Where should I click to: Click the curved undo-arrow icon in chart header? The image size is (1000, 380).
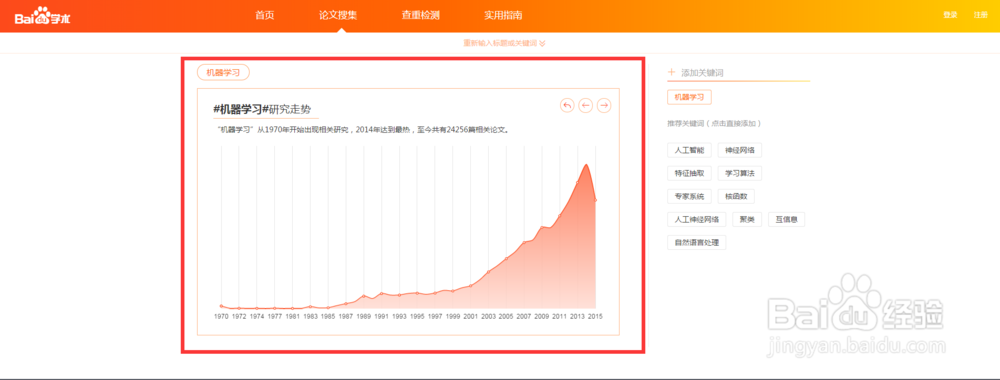567,105
